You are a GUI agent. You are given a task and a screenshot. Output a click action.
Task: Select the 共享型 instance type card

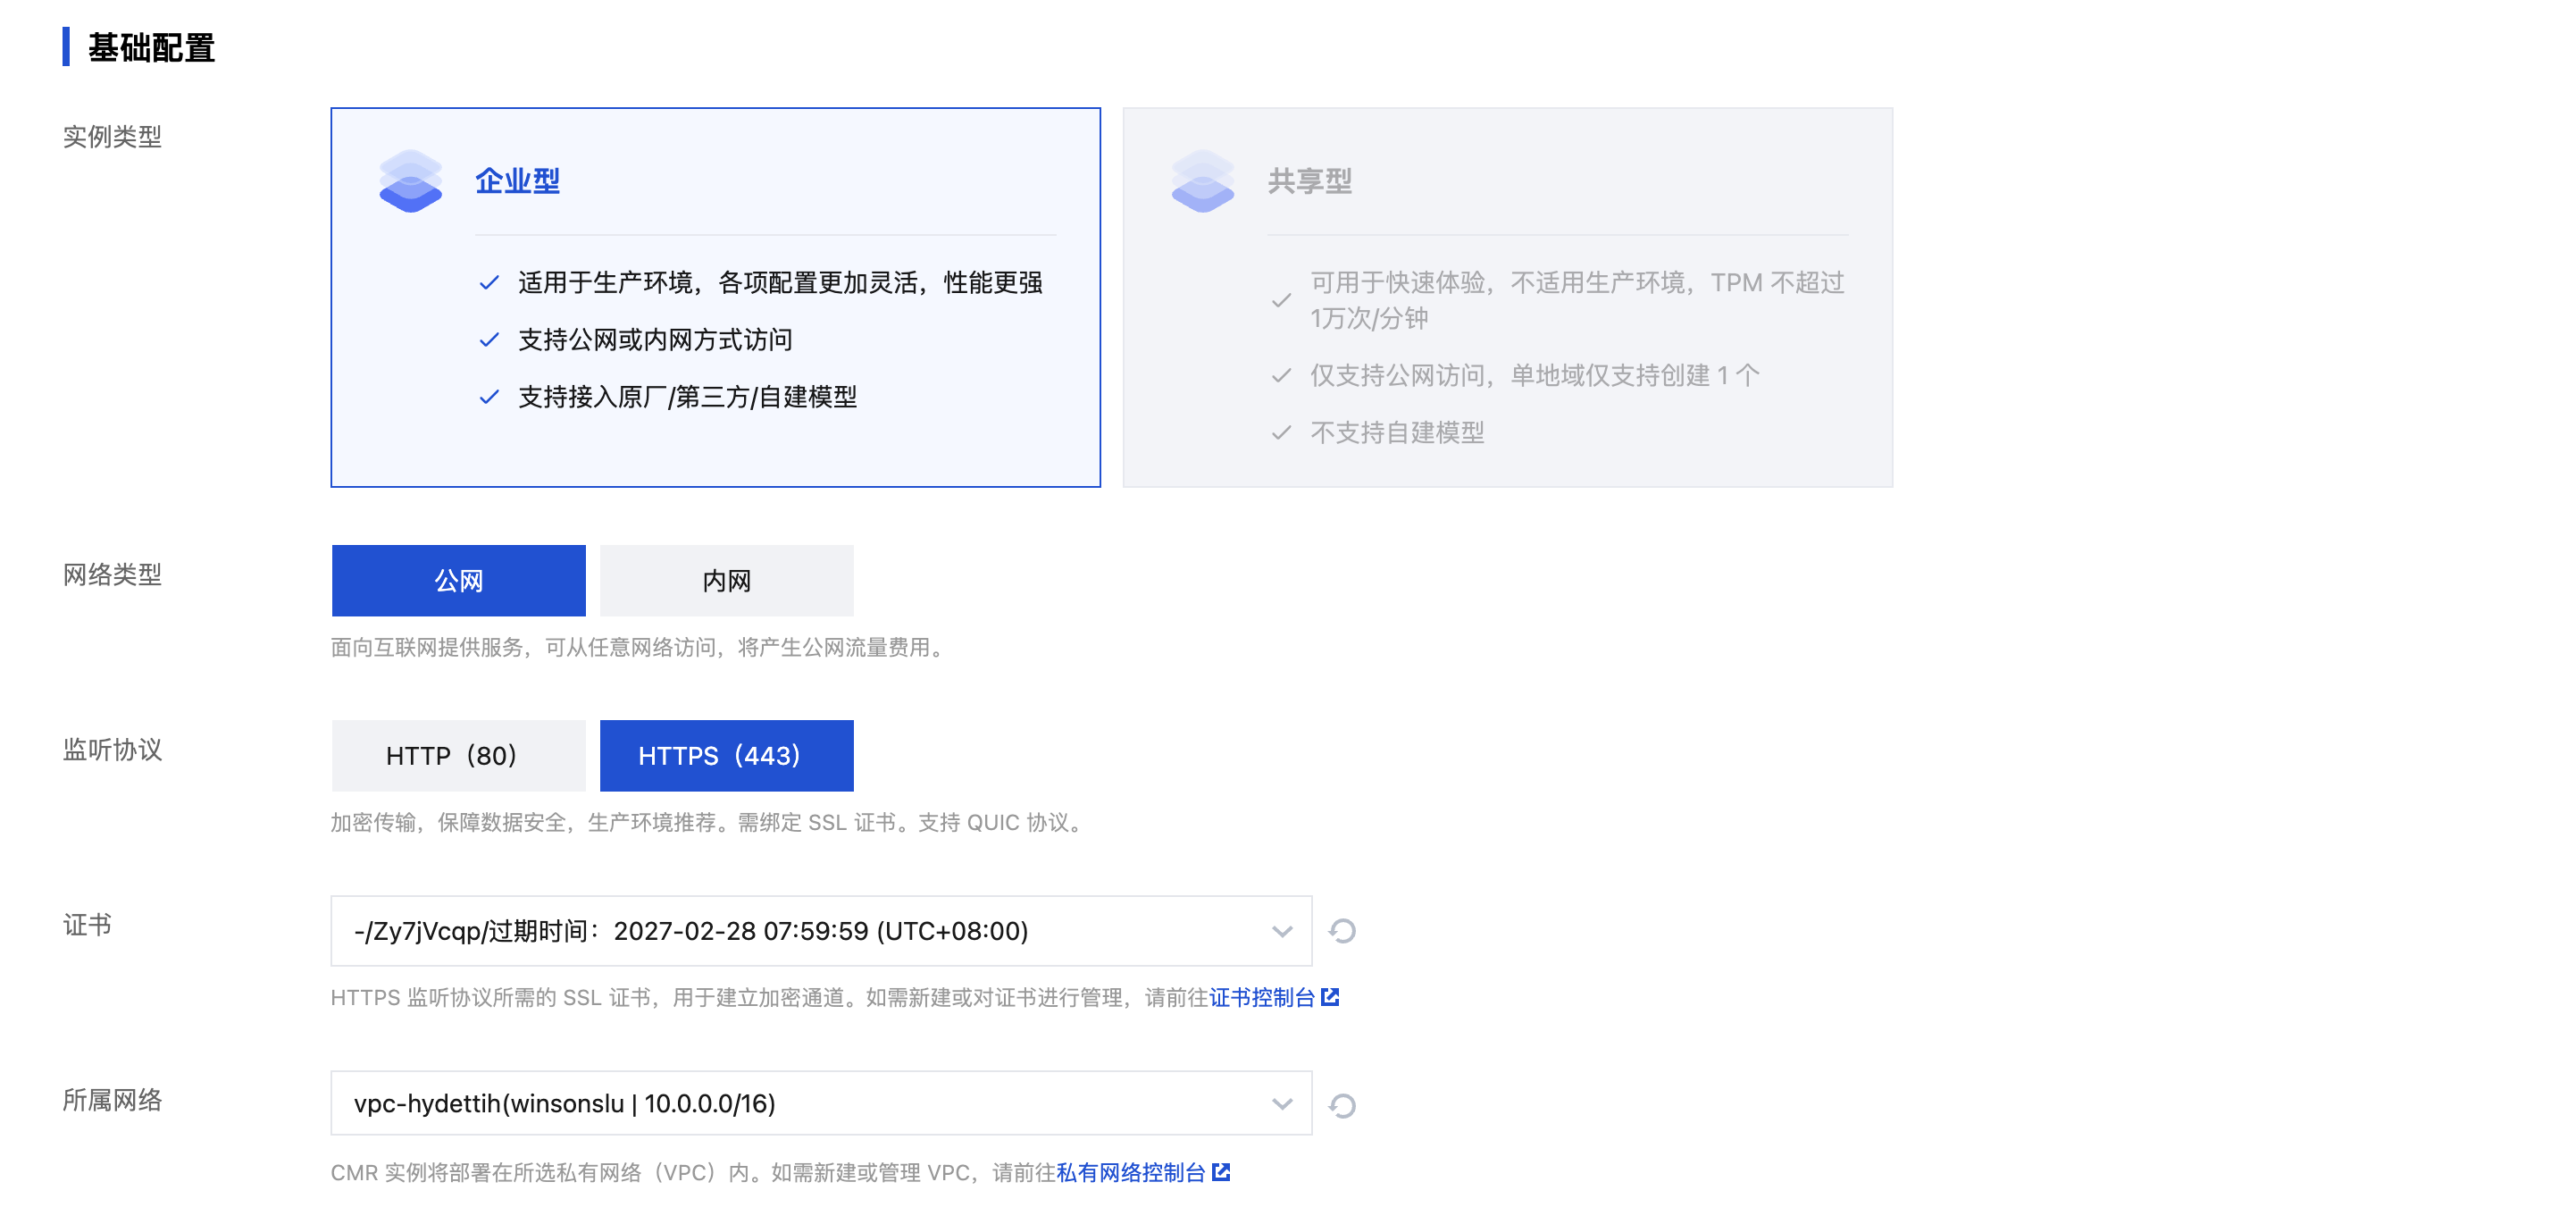[1508, 297]
